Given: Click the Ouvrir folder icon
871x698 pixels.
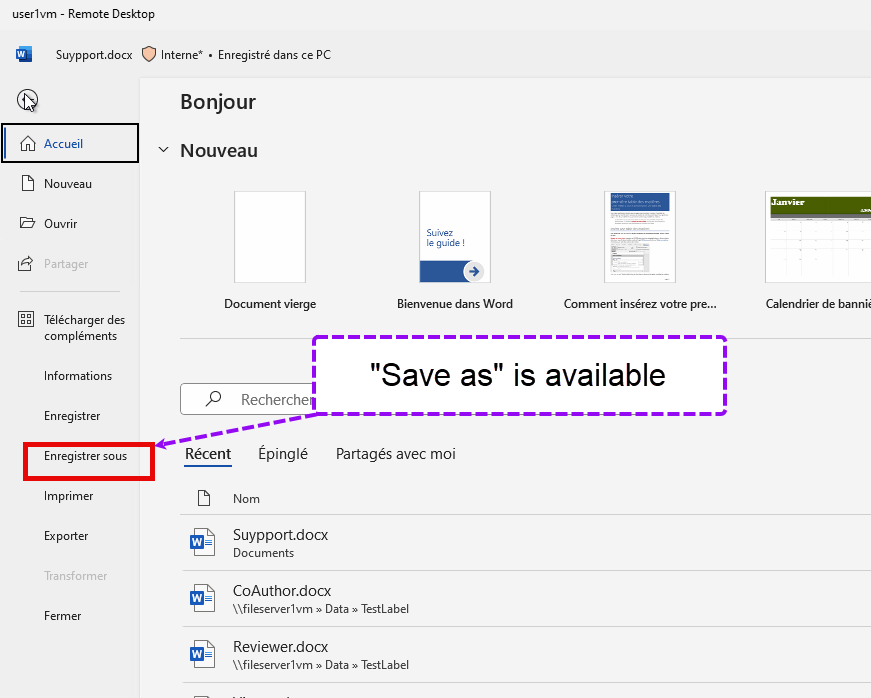Looking at the screenshot, I should click(x=27, y=223).
